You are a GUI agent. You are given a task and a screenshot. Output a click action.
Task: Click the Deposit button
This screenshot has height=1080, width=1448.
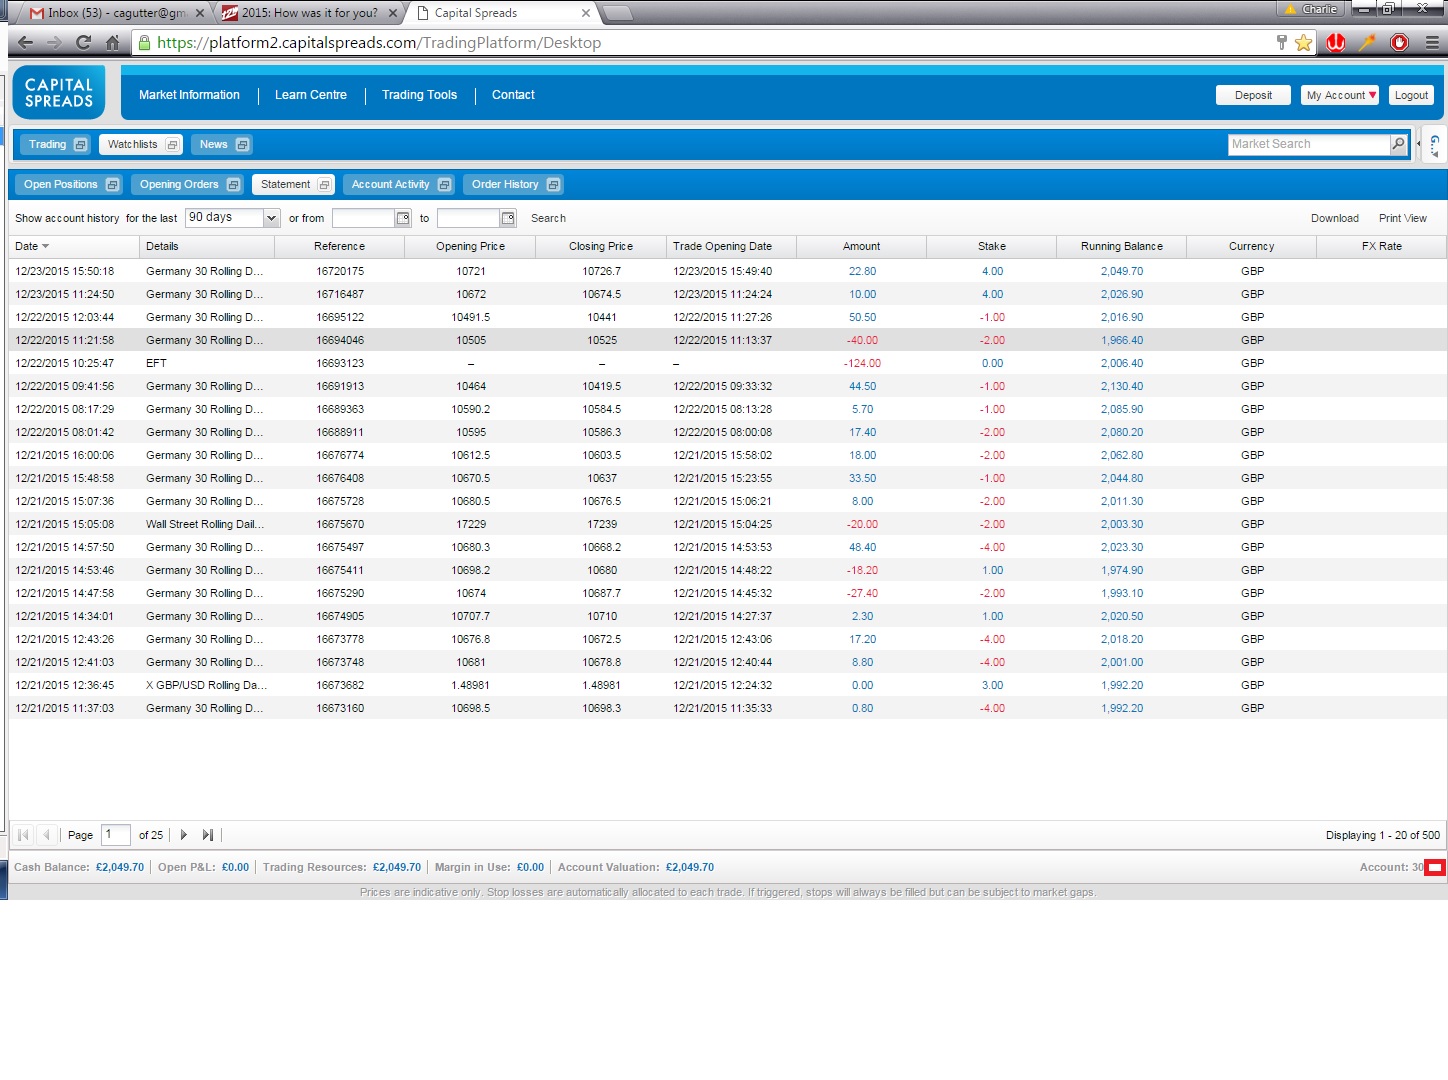[1253, 95]
